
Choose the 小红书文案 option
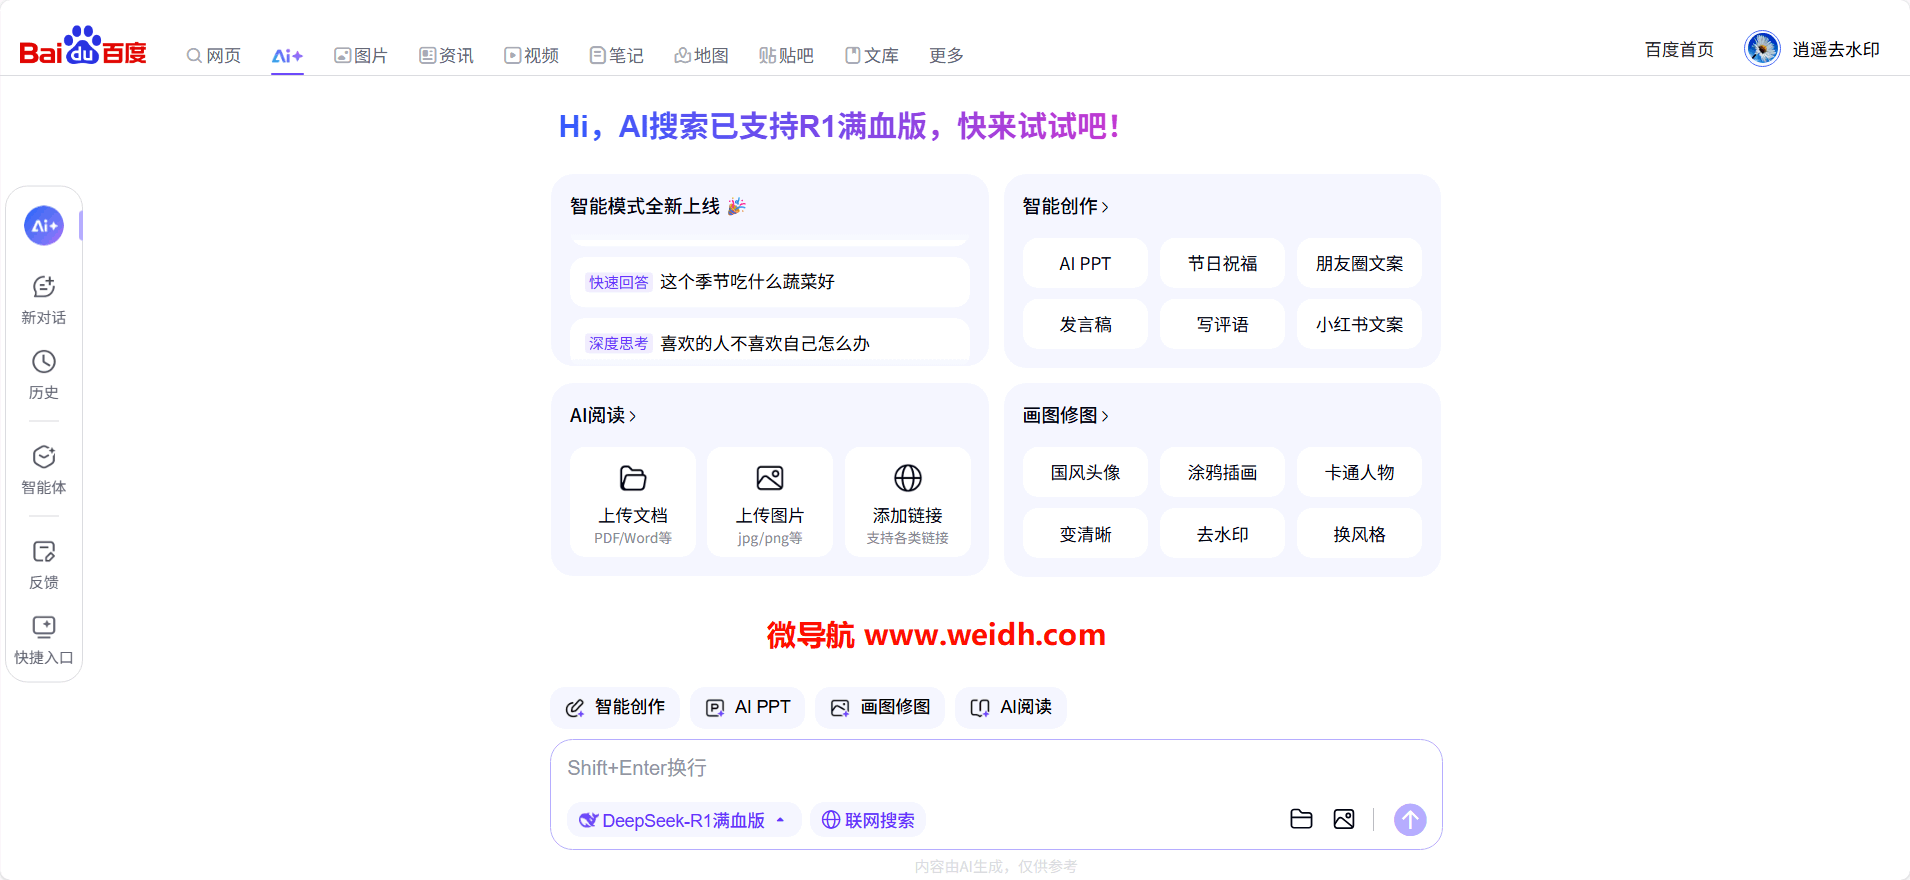coord(1359,324)
